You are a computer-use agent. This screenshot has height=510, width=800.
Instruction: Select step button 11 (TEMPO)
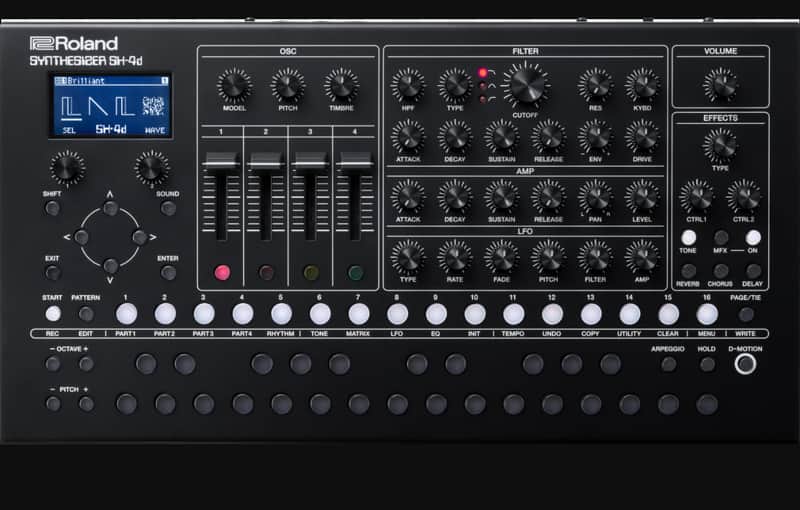[514, 314]
